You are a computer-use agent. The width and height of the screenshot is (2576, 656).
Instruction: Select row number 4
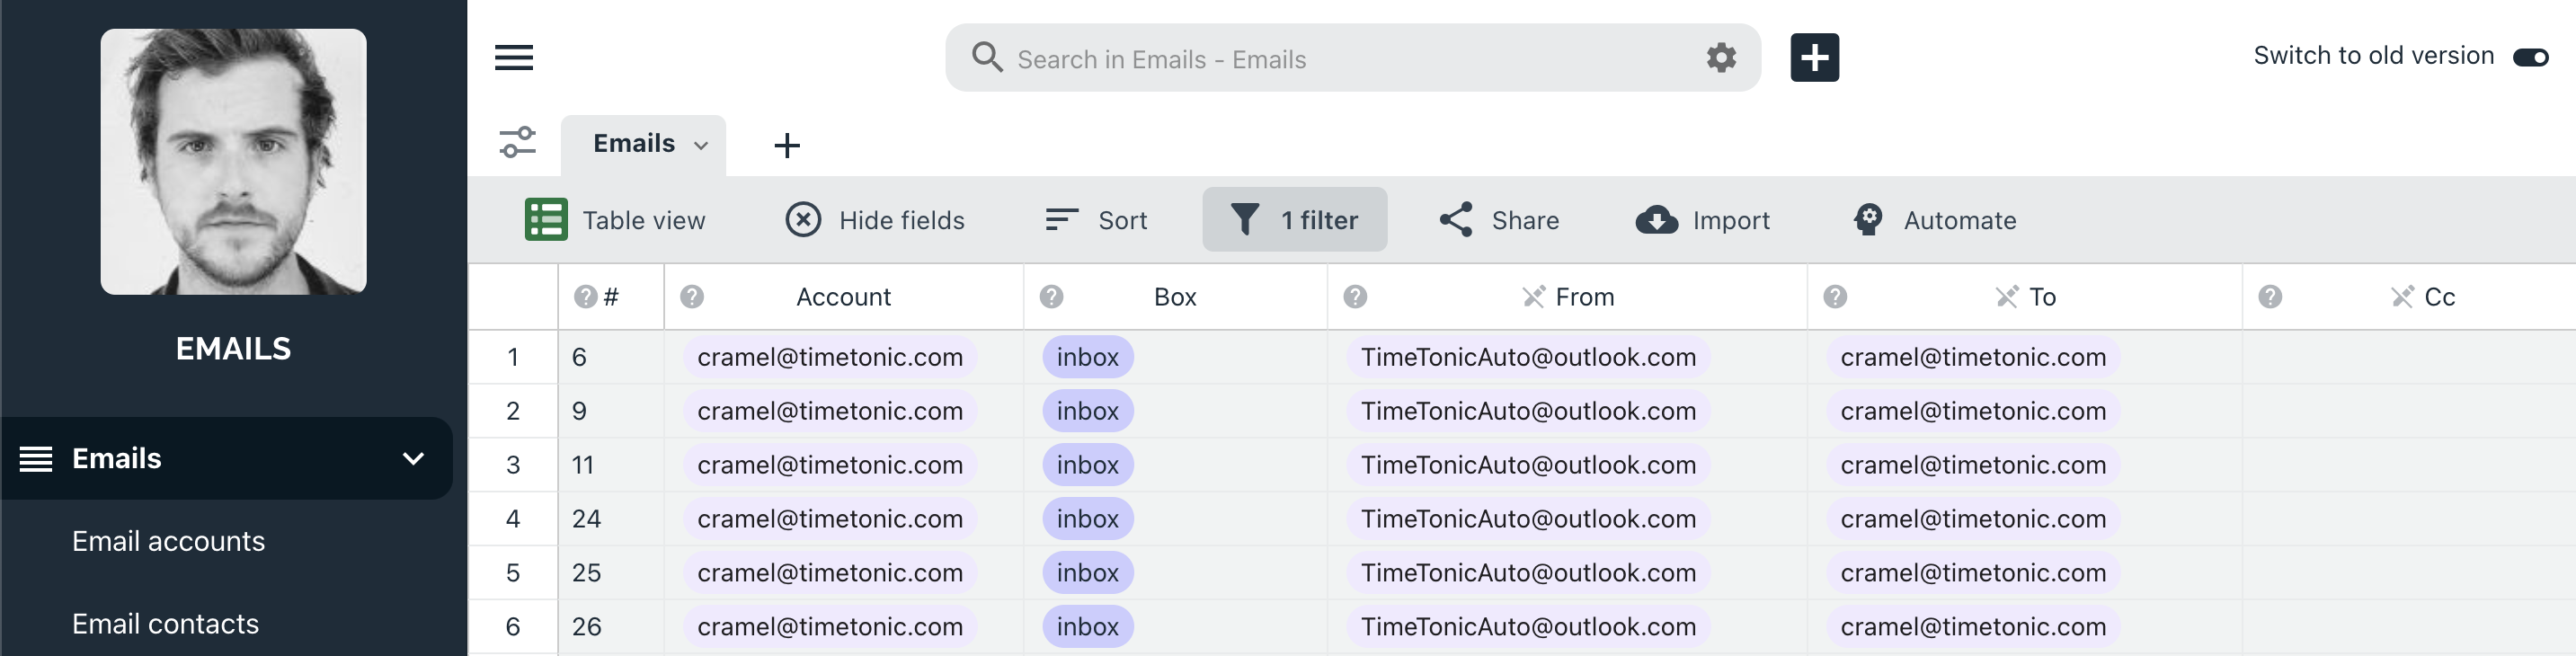513,519
